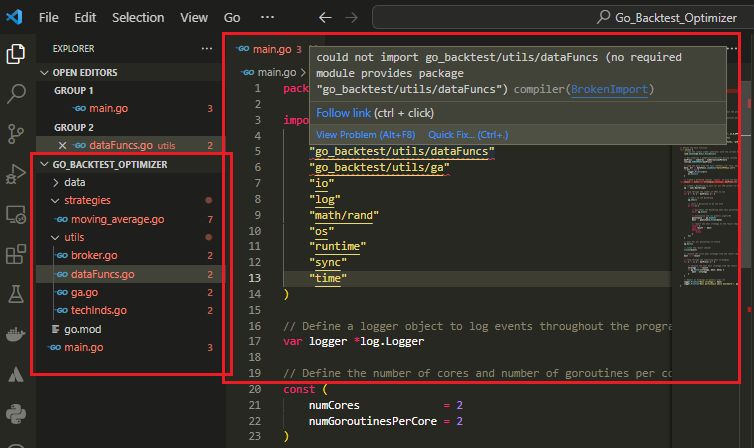This screenshot has height=448, width=754.
Task: Click the "go_backtest/utils/dataFuncs" import string
Action: (402, 151)
